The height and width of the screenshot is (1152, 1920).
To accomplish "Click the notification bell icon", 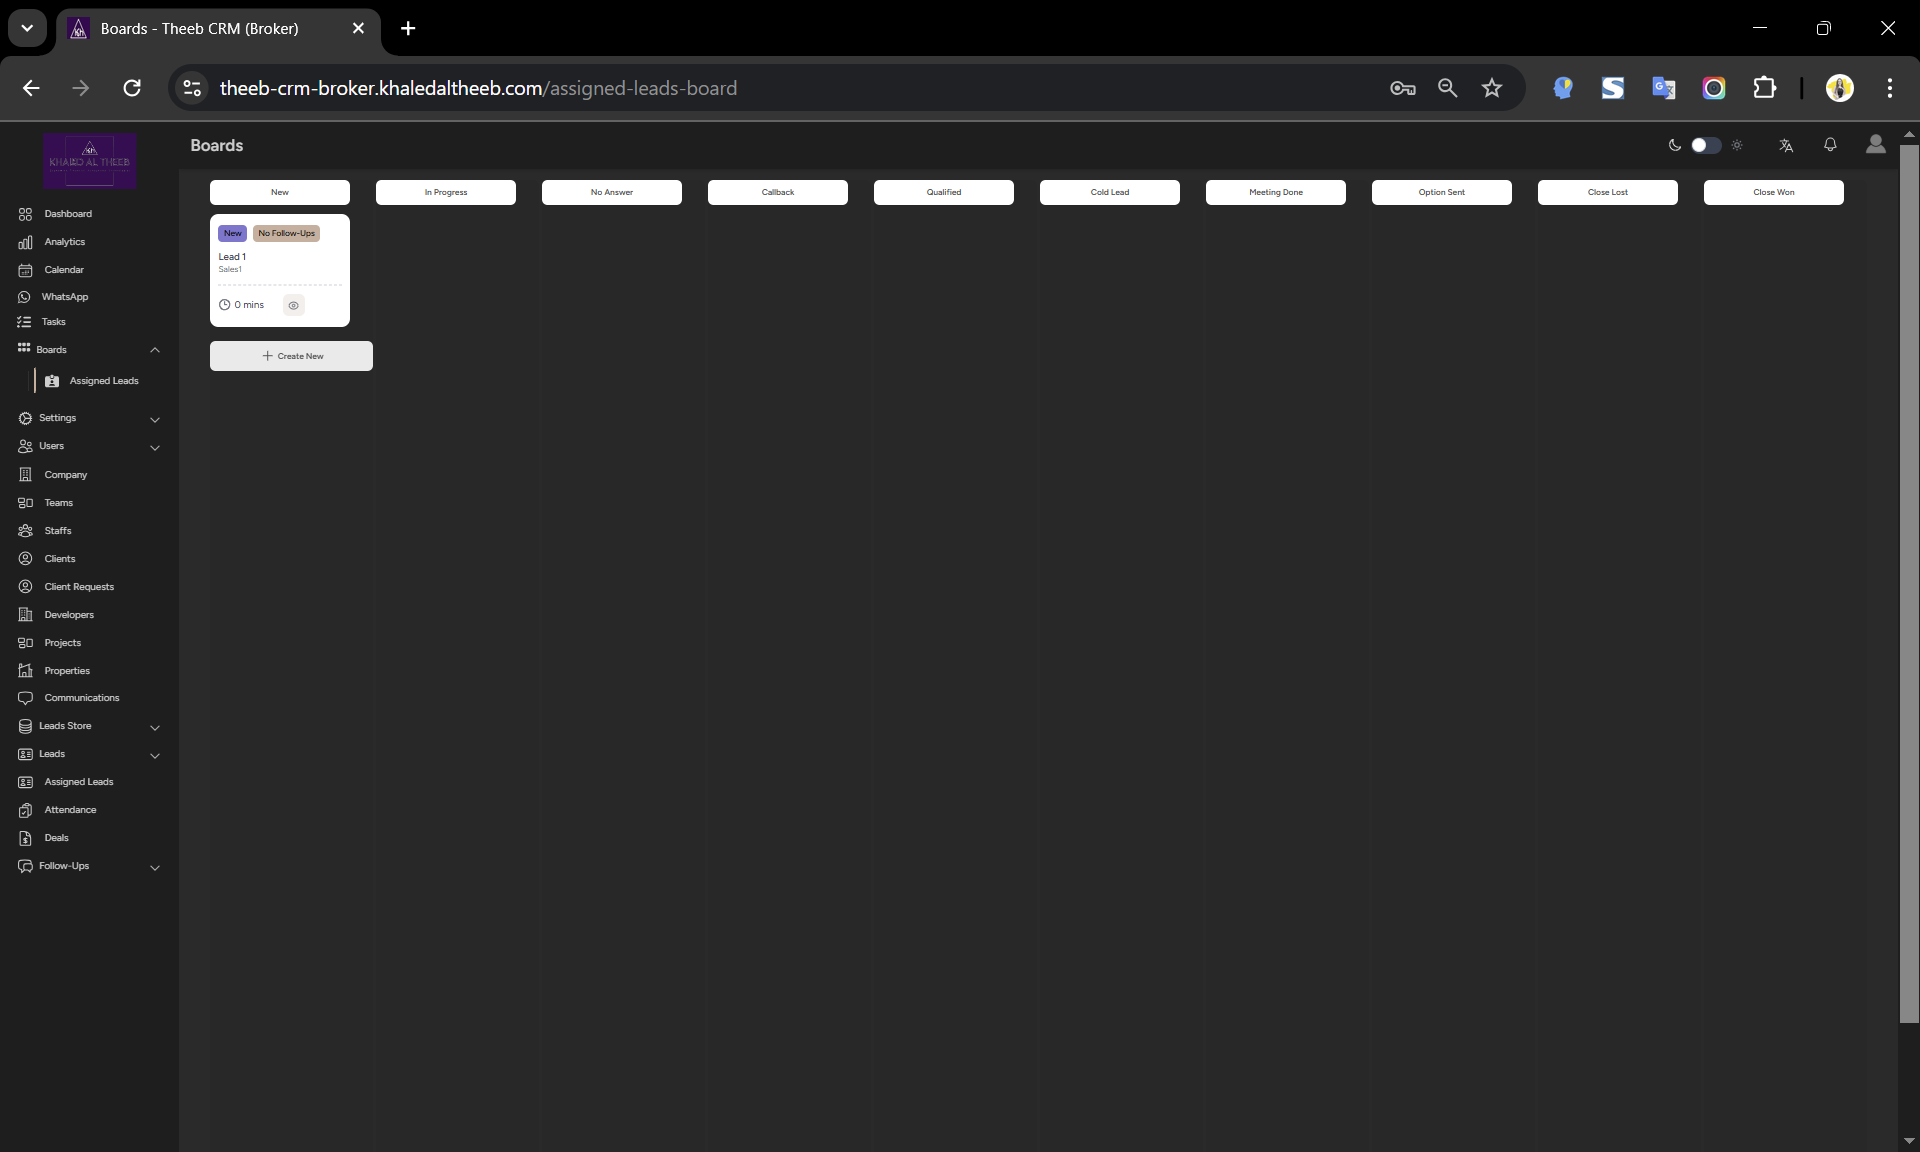I will [1830, 145].
